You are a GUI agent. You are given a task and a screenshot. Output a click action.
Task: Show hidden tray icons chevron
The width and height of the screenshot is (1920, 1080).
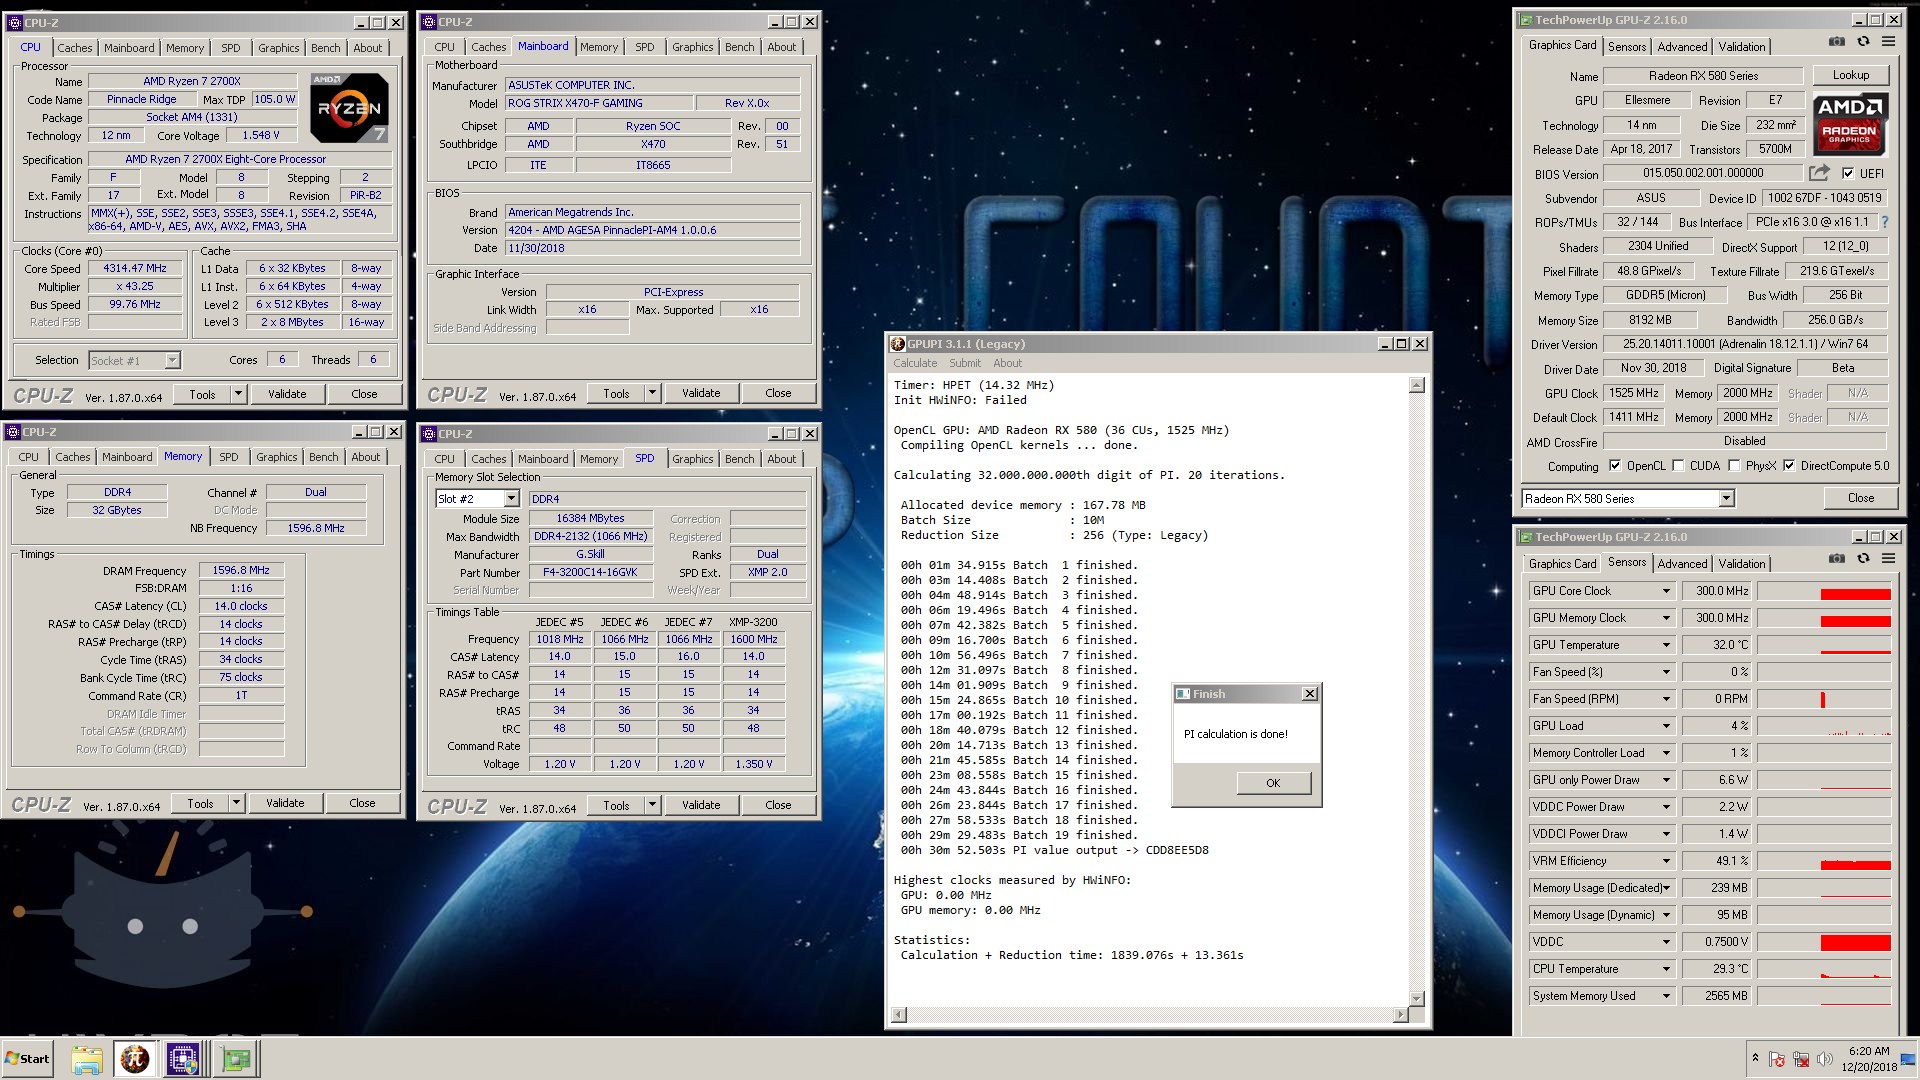pyautogui.click(x=1755, y=1058)
